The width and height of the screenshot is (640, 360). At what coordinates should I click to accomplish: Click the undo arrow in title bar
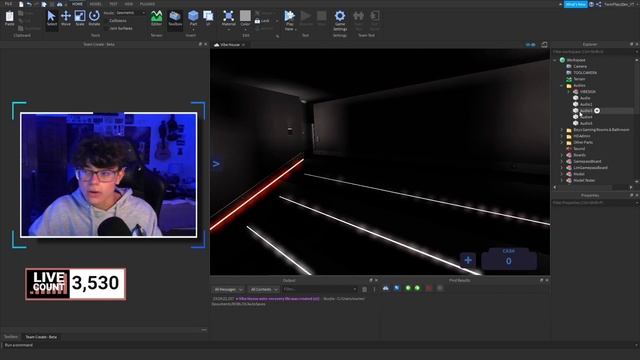tap(29, 4)
